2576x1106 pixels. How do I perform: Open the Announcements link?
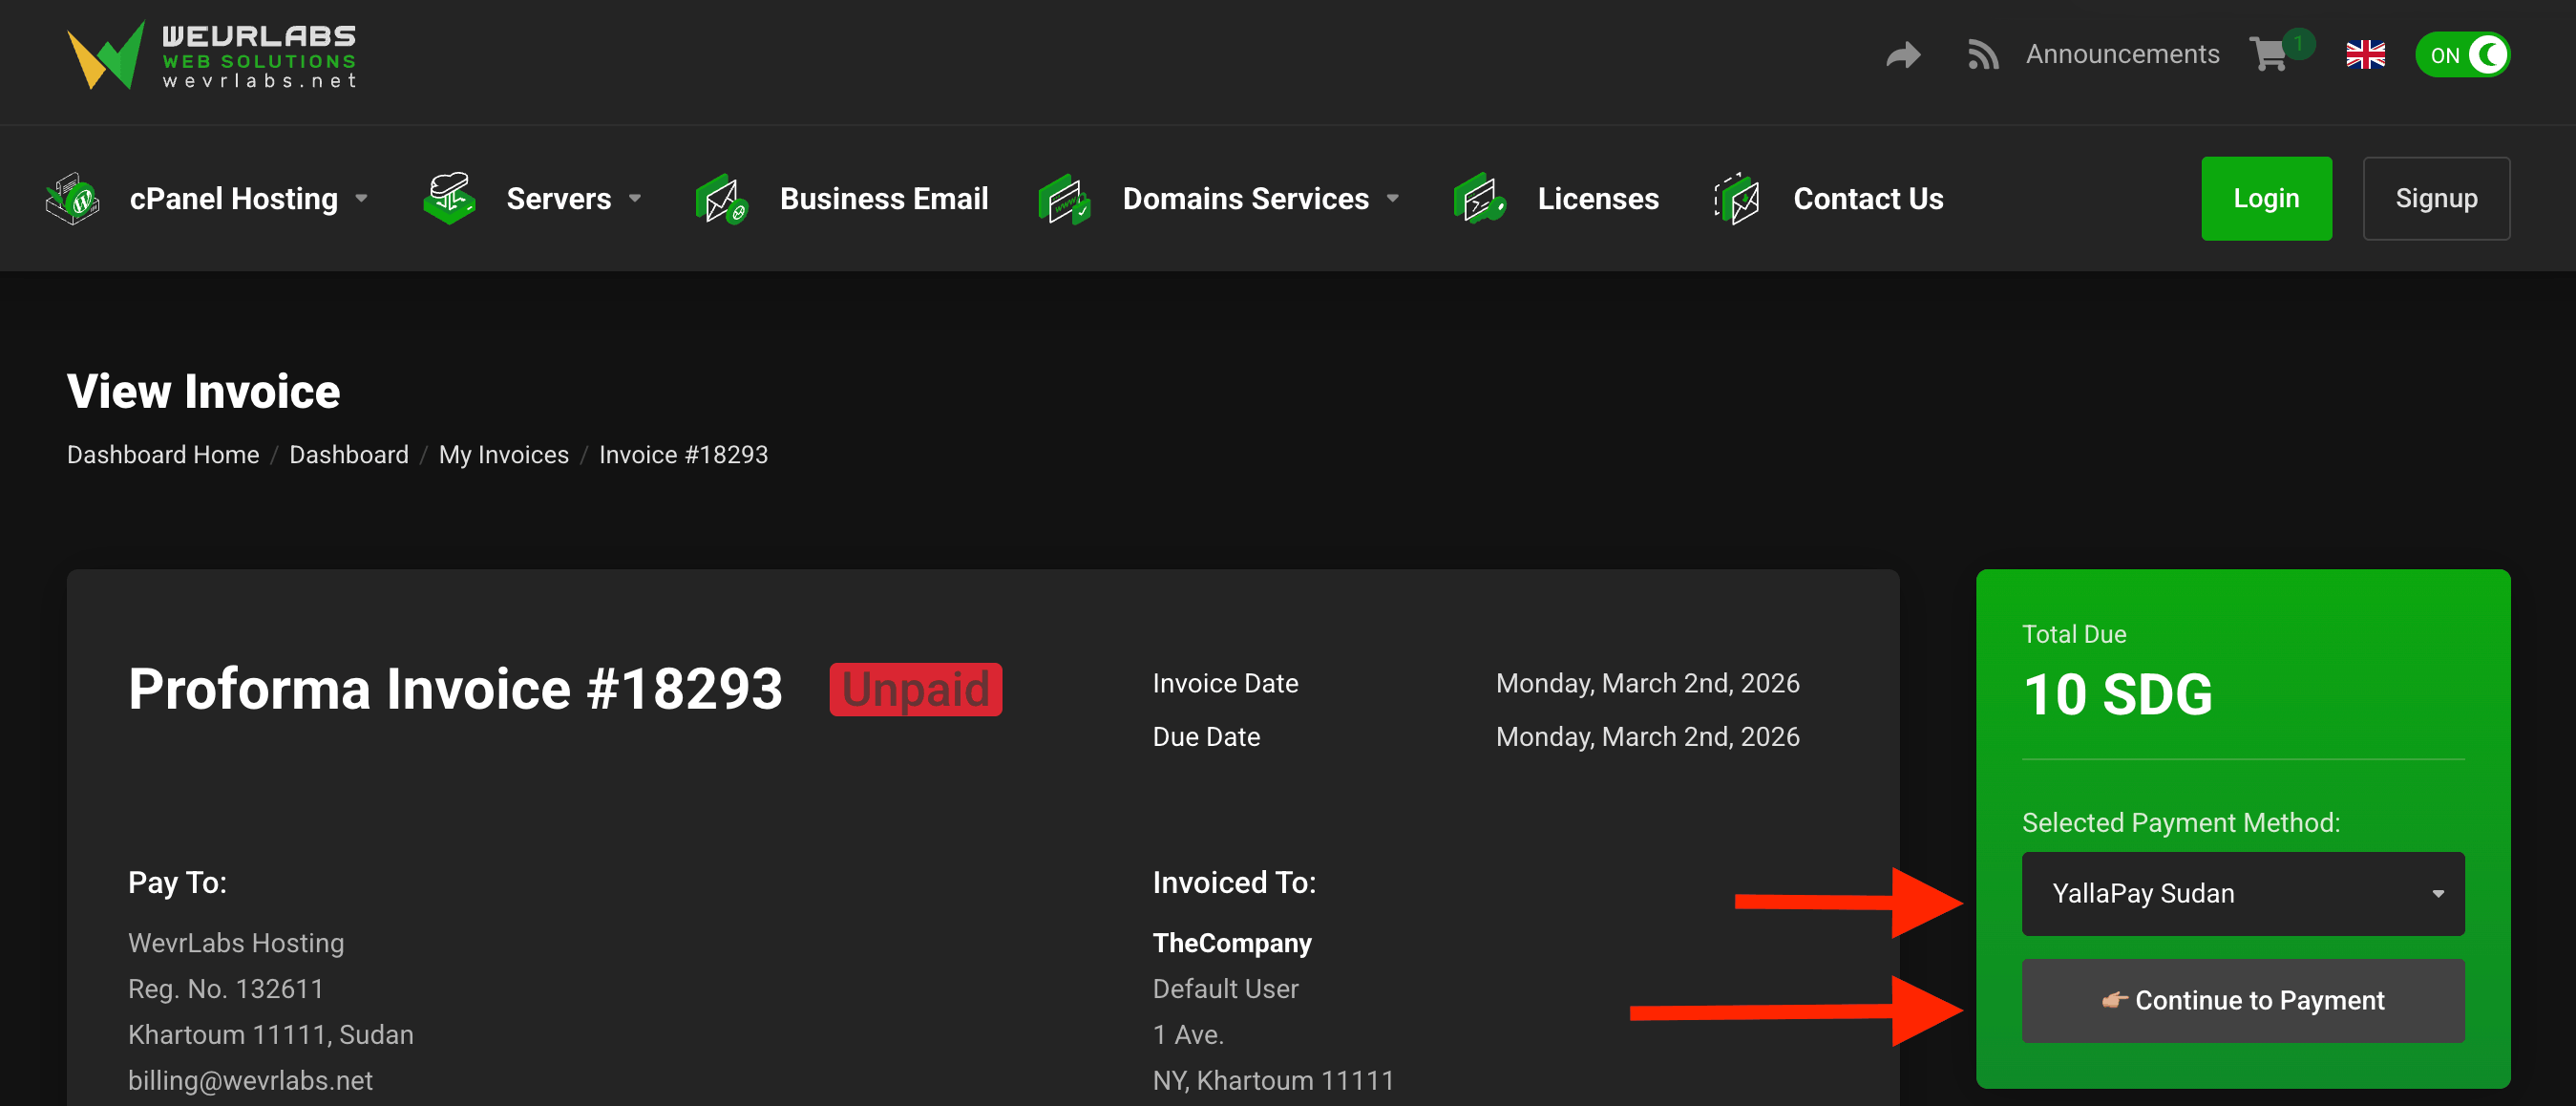pos(2122,55)
